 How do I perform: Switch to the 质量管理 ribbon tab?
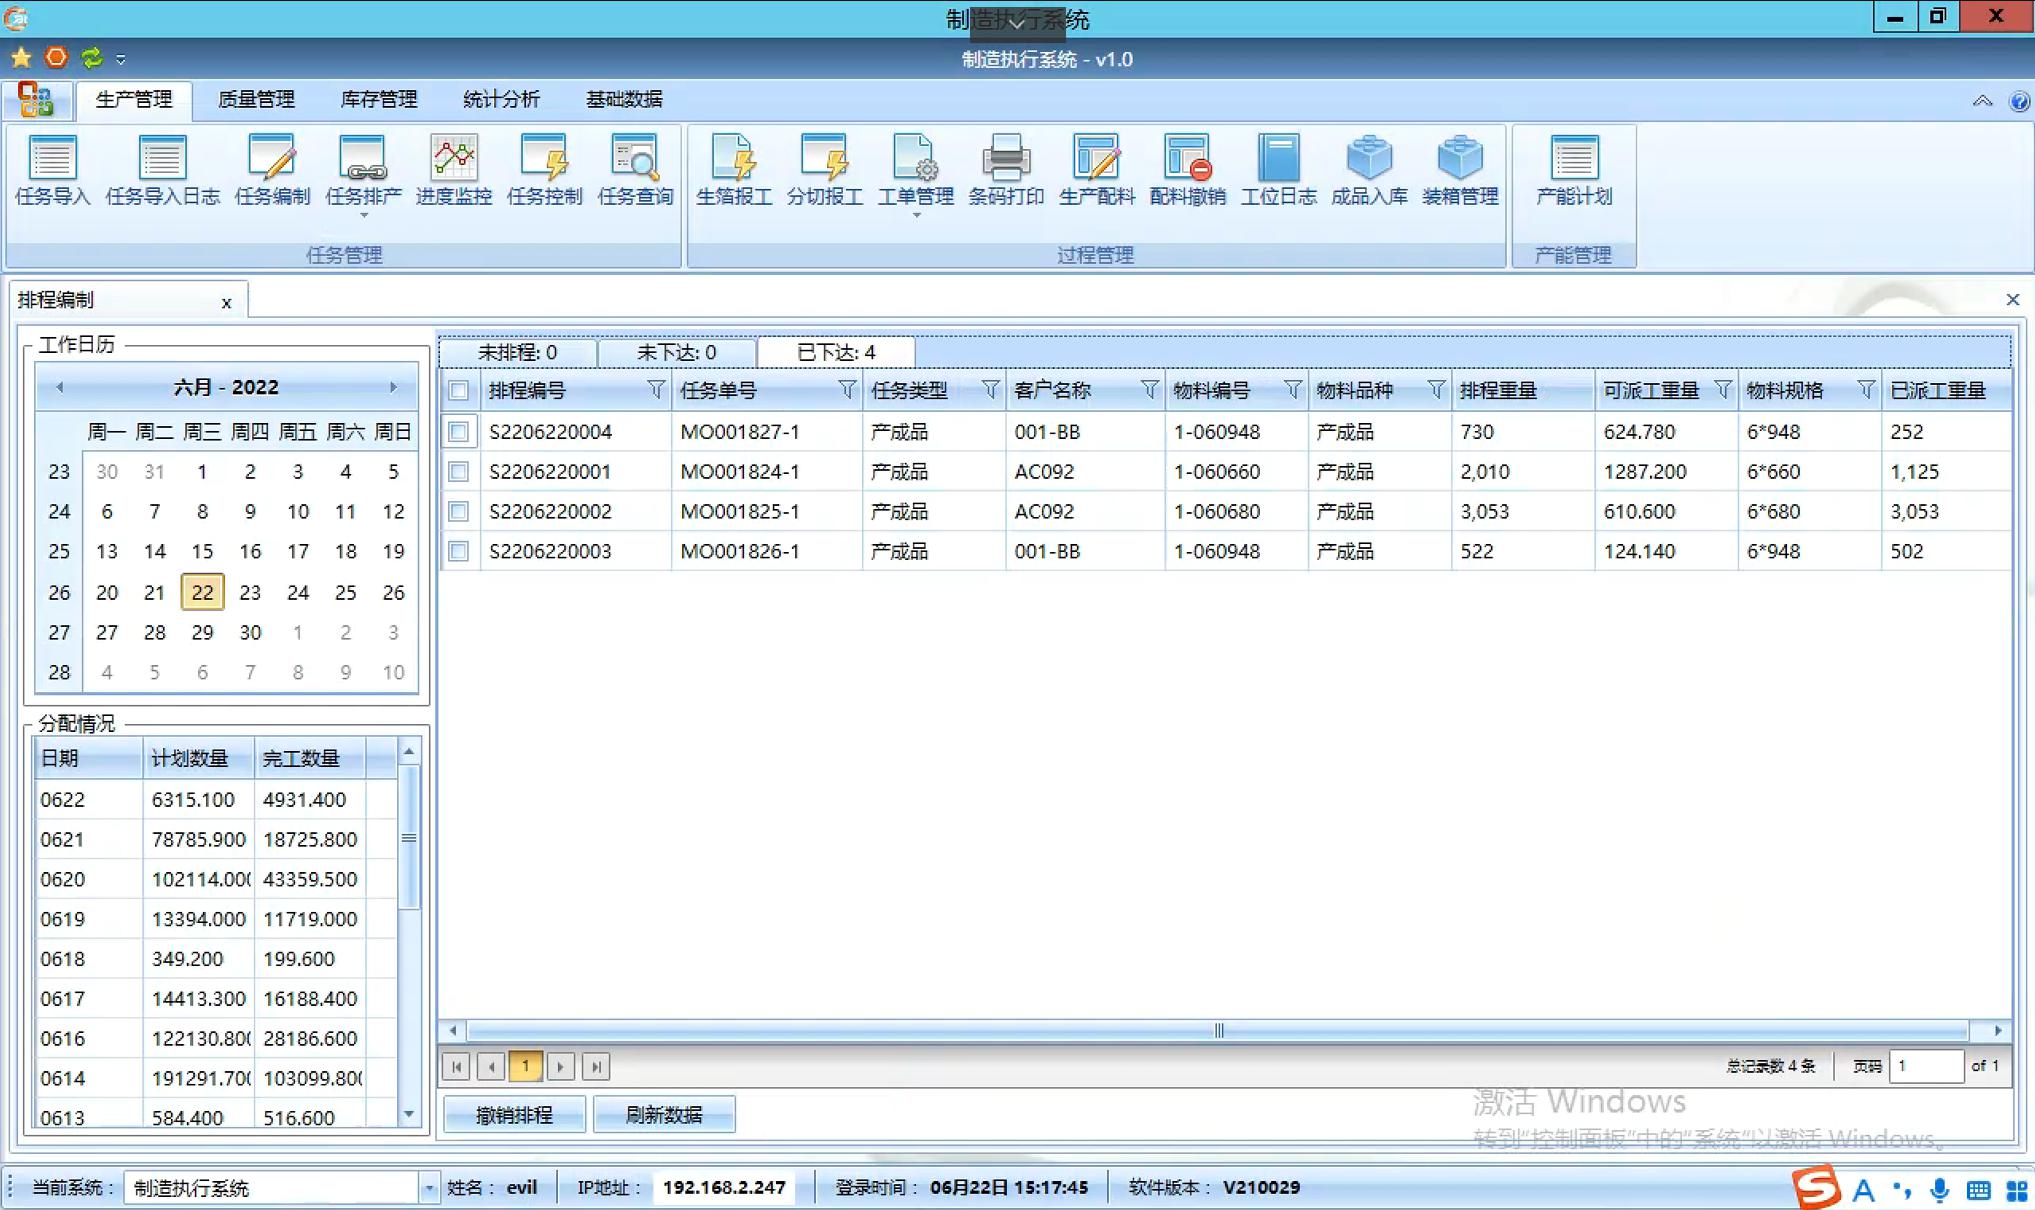coord(256,99)
